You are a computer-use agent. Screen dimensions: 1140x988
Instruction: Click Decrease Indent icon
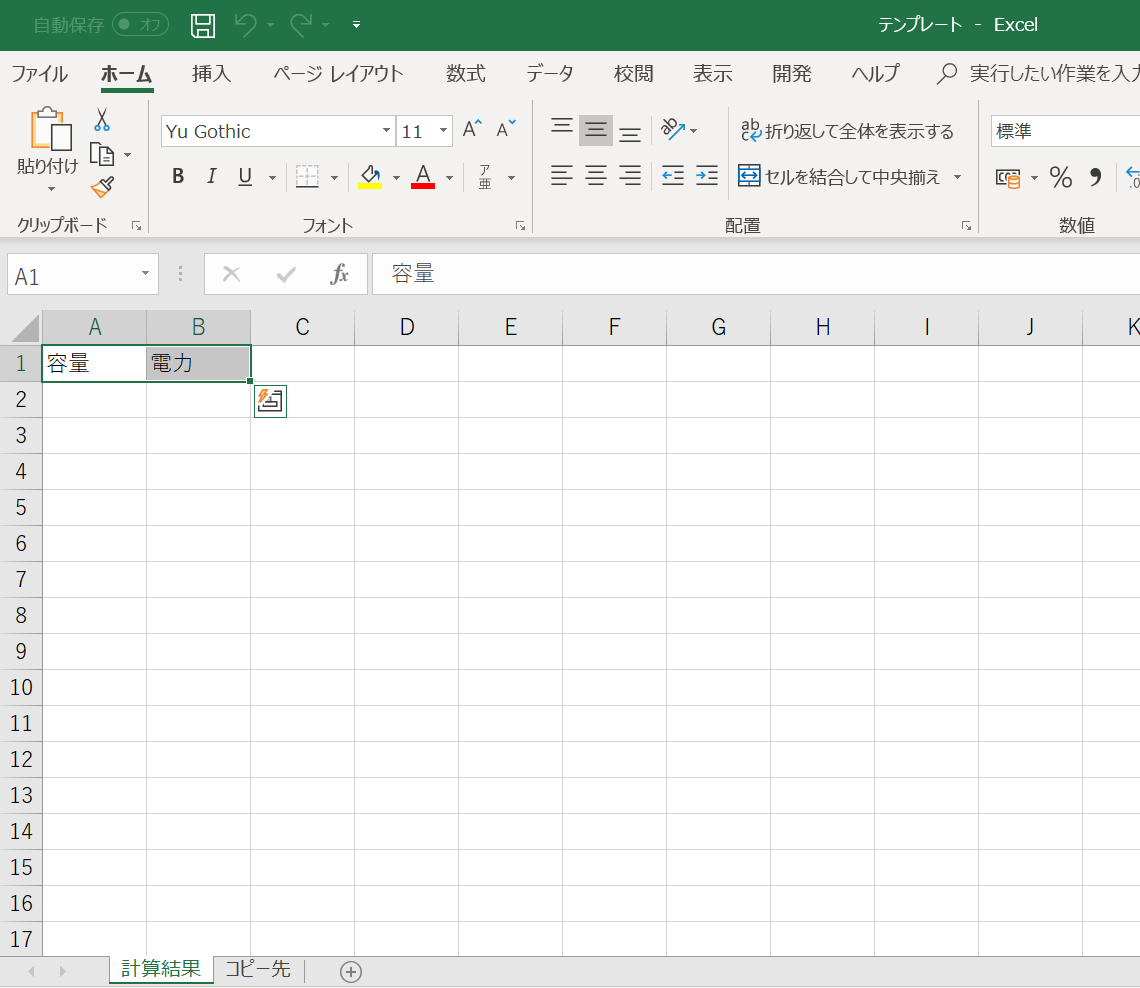(x=673, y=176)
